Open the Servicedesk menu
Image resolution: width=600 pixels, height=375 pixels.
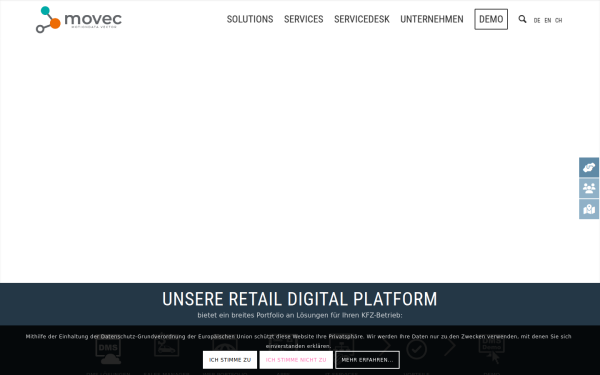(362, 19)
